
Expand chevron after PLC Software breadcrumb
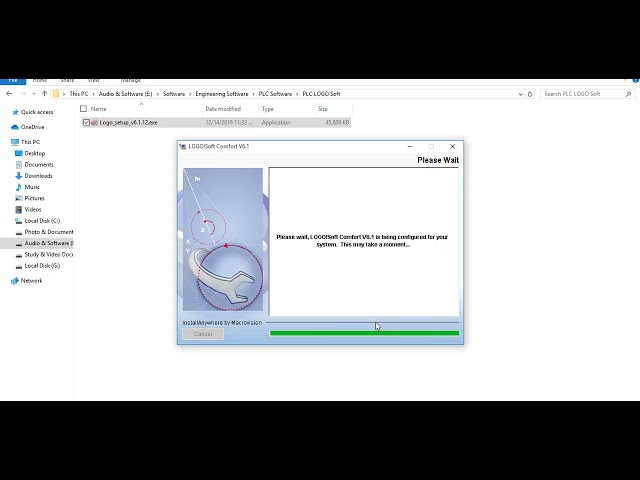point(297,94)
